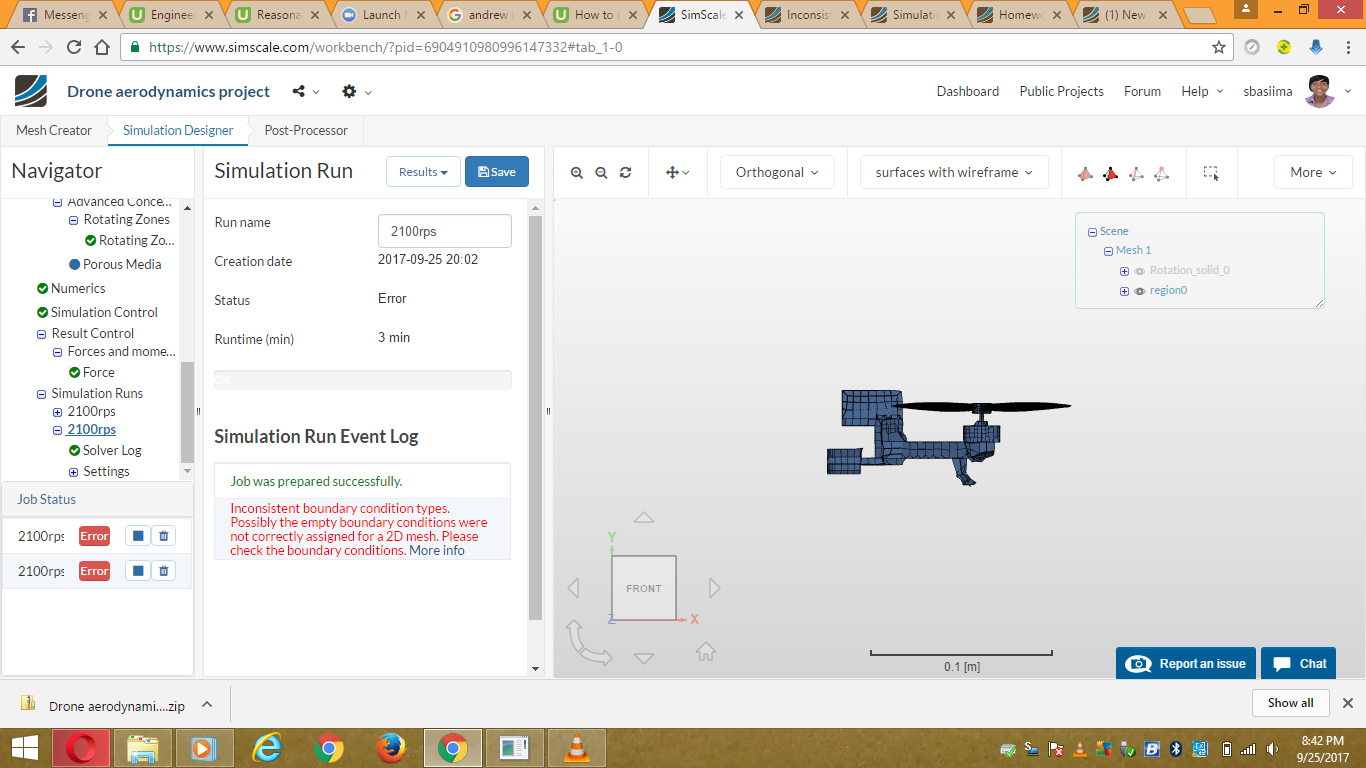Reset the viewer with the refresh icon

pyautogui.click(x=625, y=172)
